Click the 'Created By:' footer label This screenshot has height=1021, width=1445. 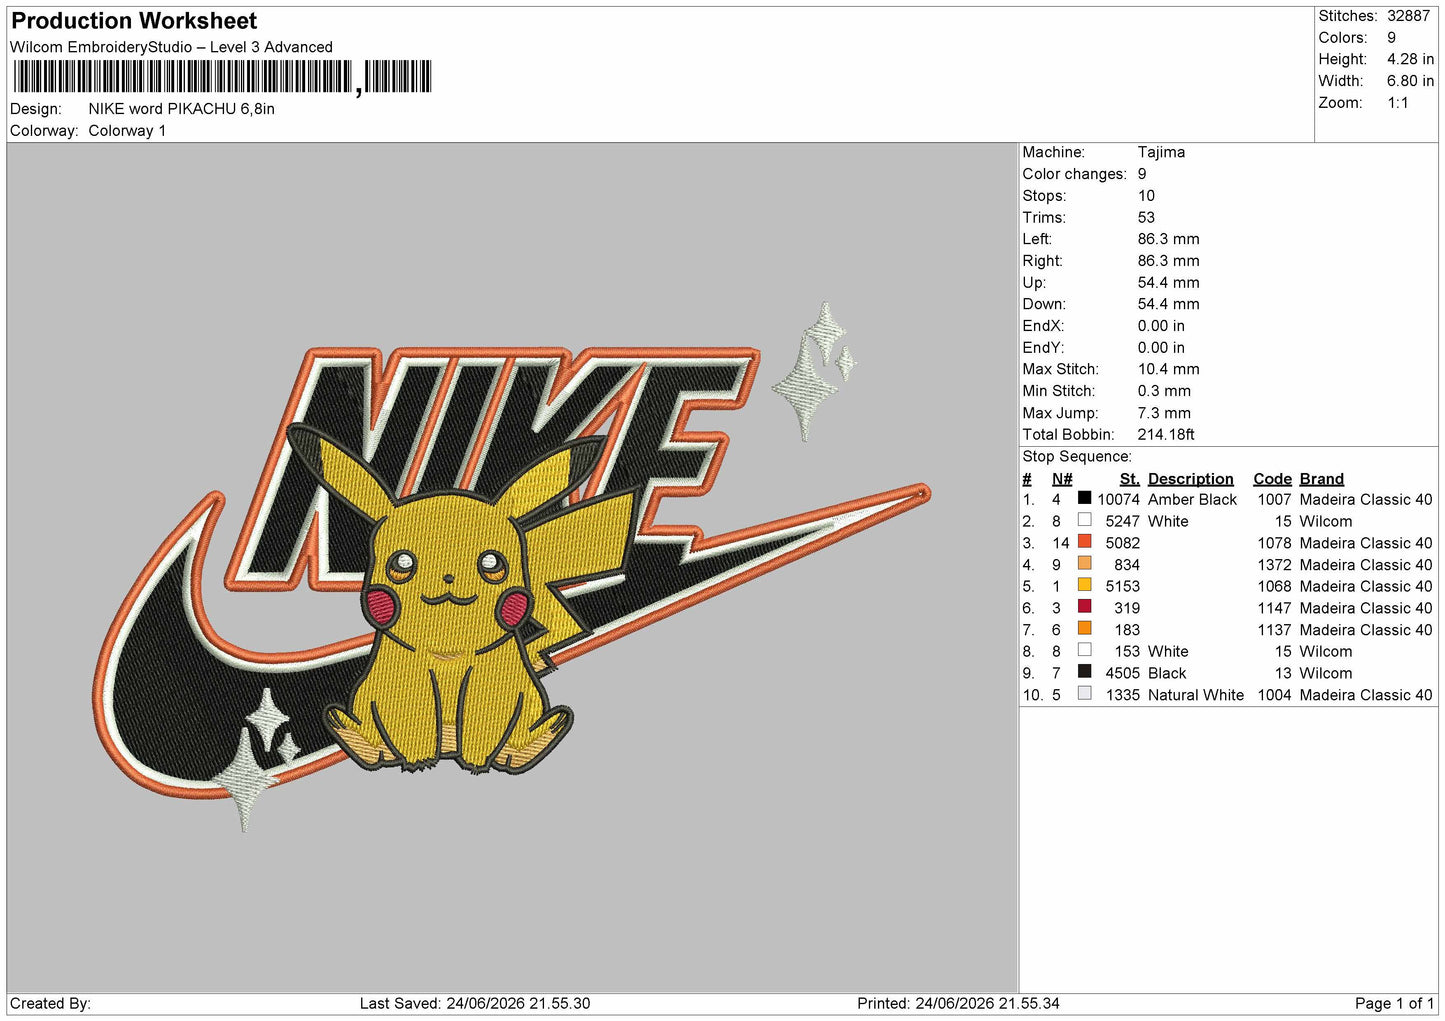(50, 1004)
